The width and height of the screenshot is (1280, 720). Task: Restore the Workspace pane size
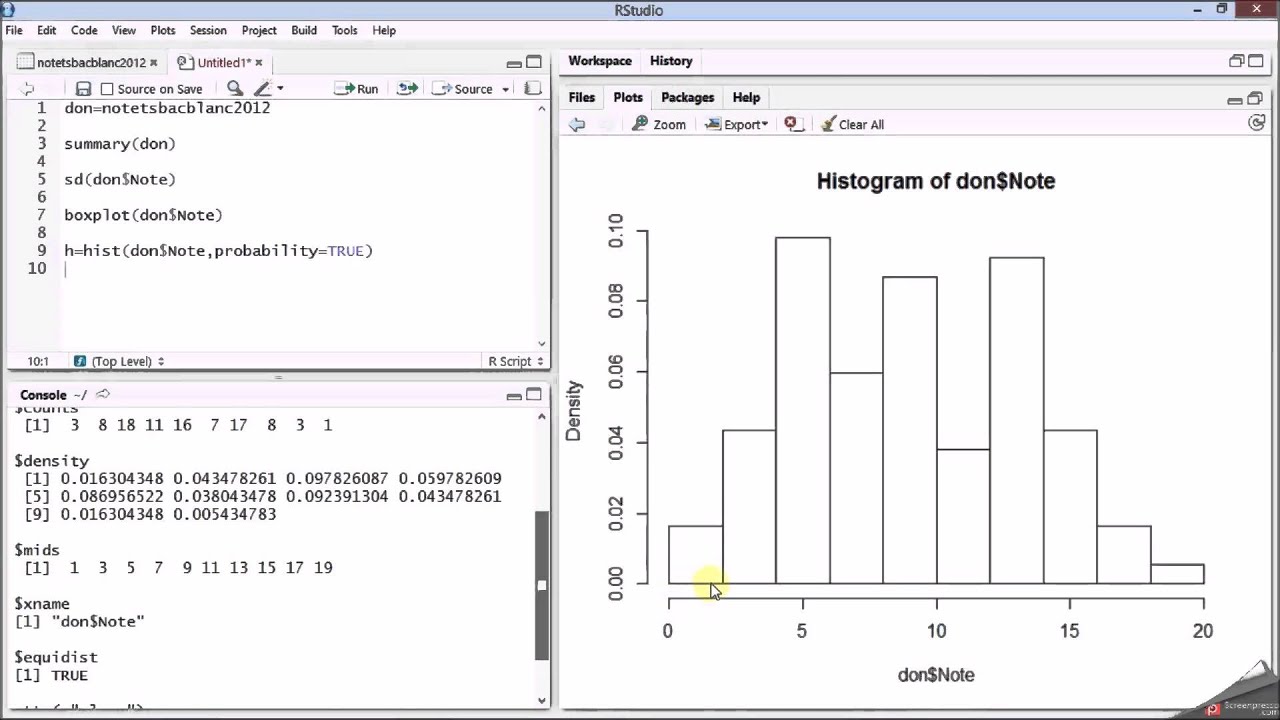click(1236, 61)
